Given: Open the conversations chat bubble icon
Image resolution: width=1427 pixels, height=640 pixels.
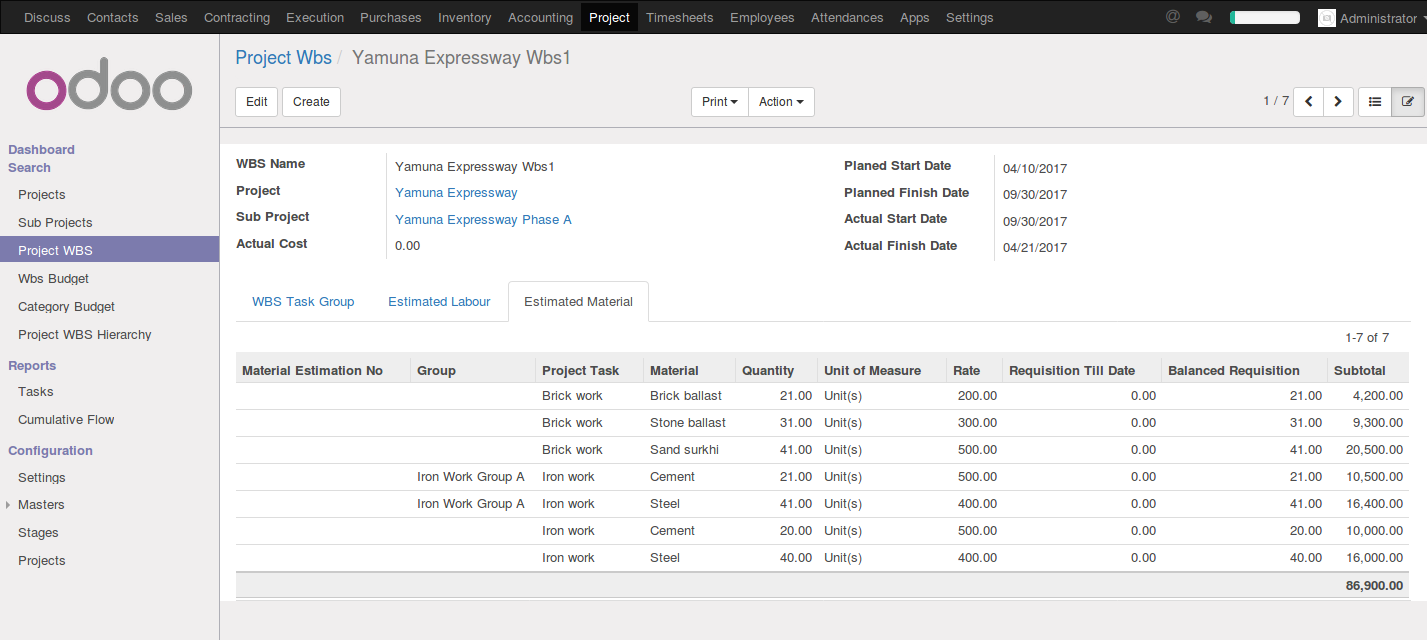Looking at the screenshot, I should tap(1204, 17).
